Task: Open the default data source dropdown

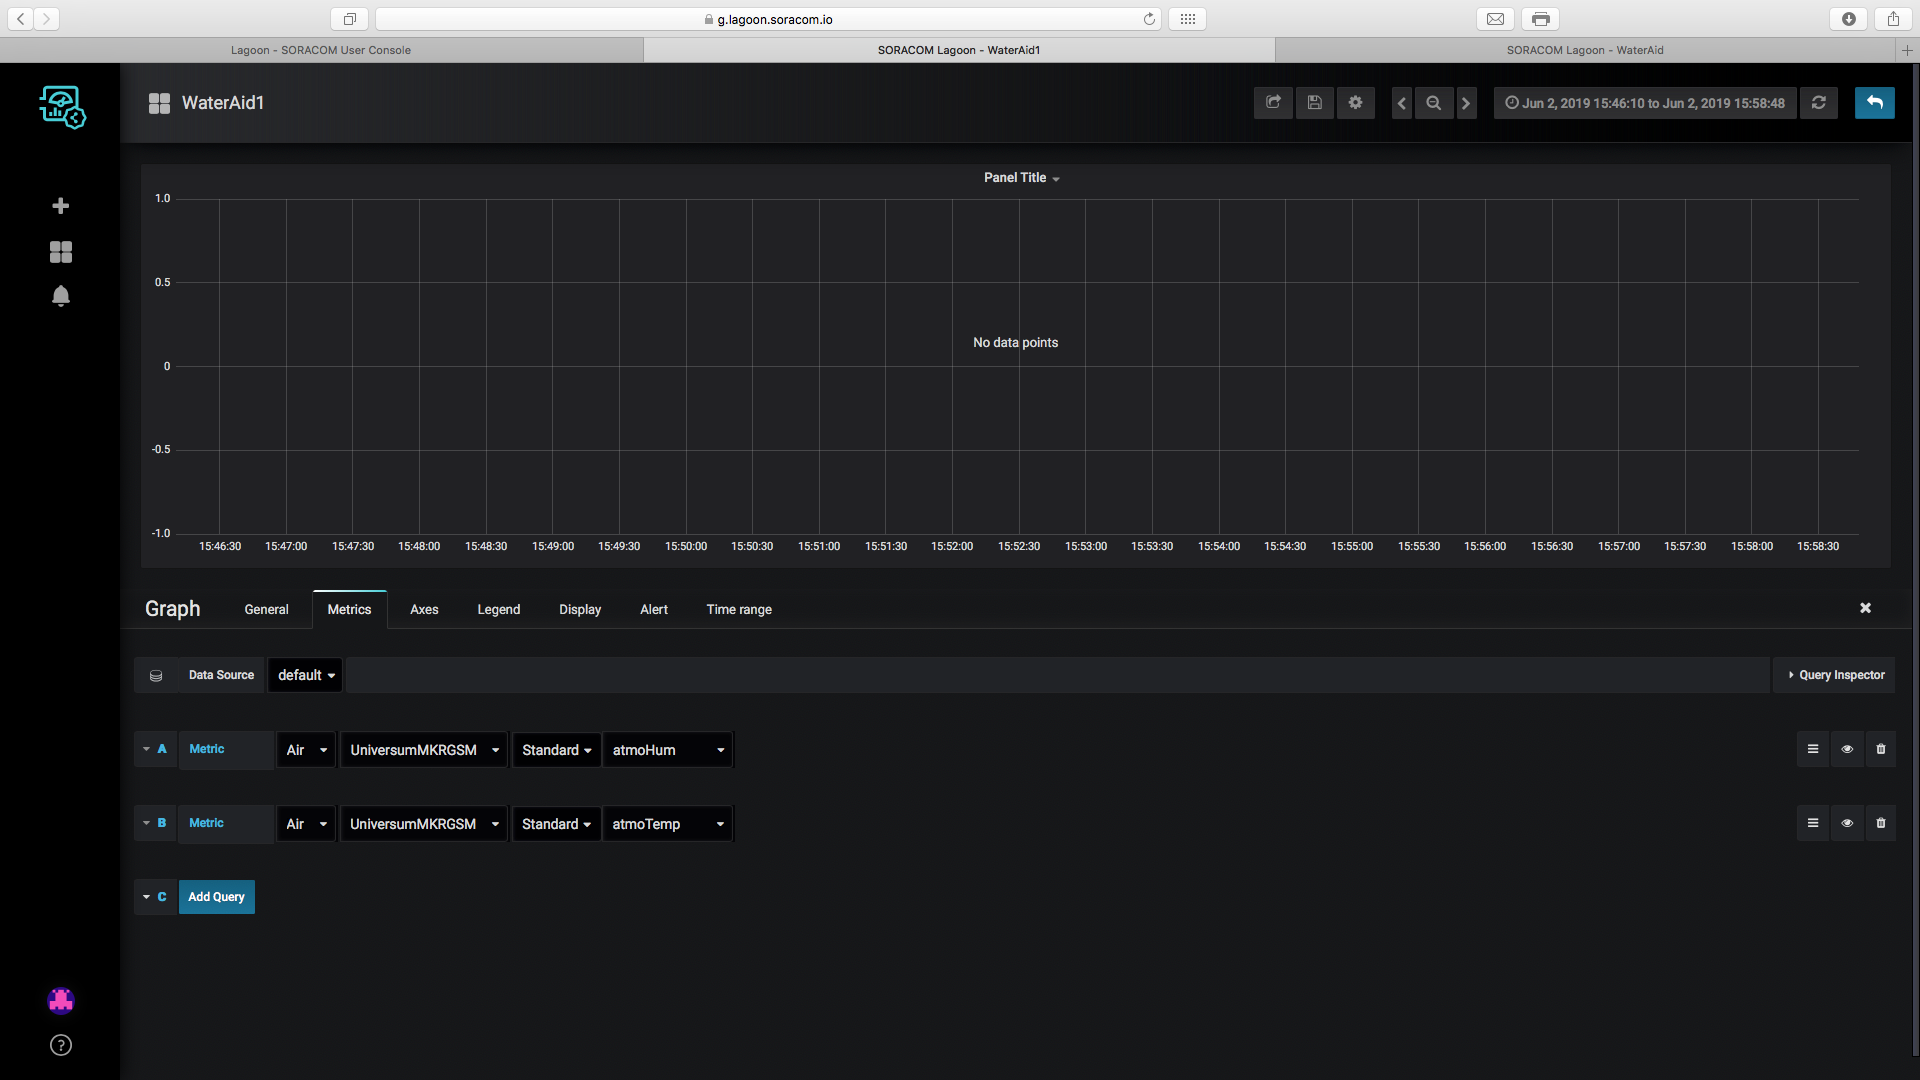Action: click(306, 675)
